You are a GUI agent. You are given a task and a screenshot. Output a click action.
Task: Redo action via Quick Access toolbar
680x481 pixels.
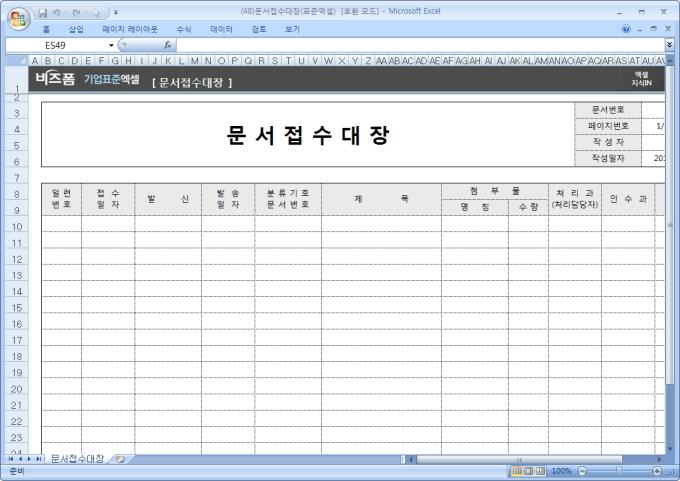[76, 13]
